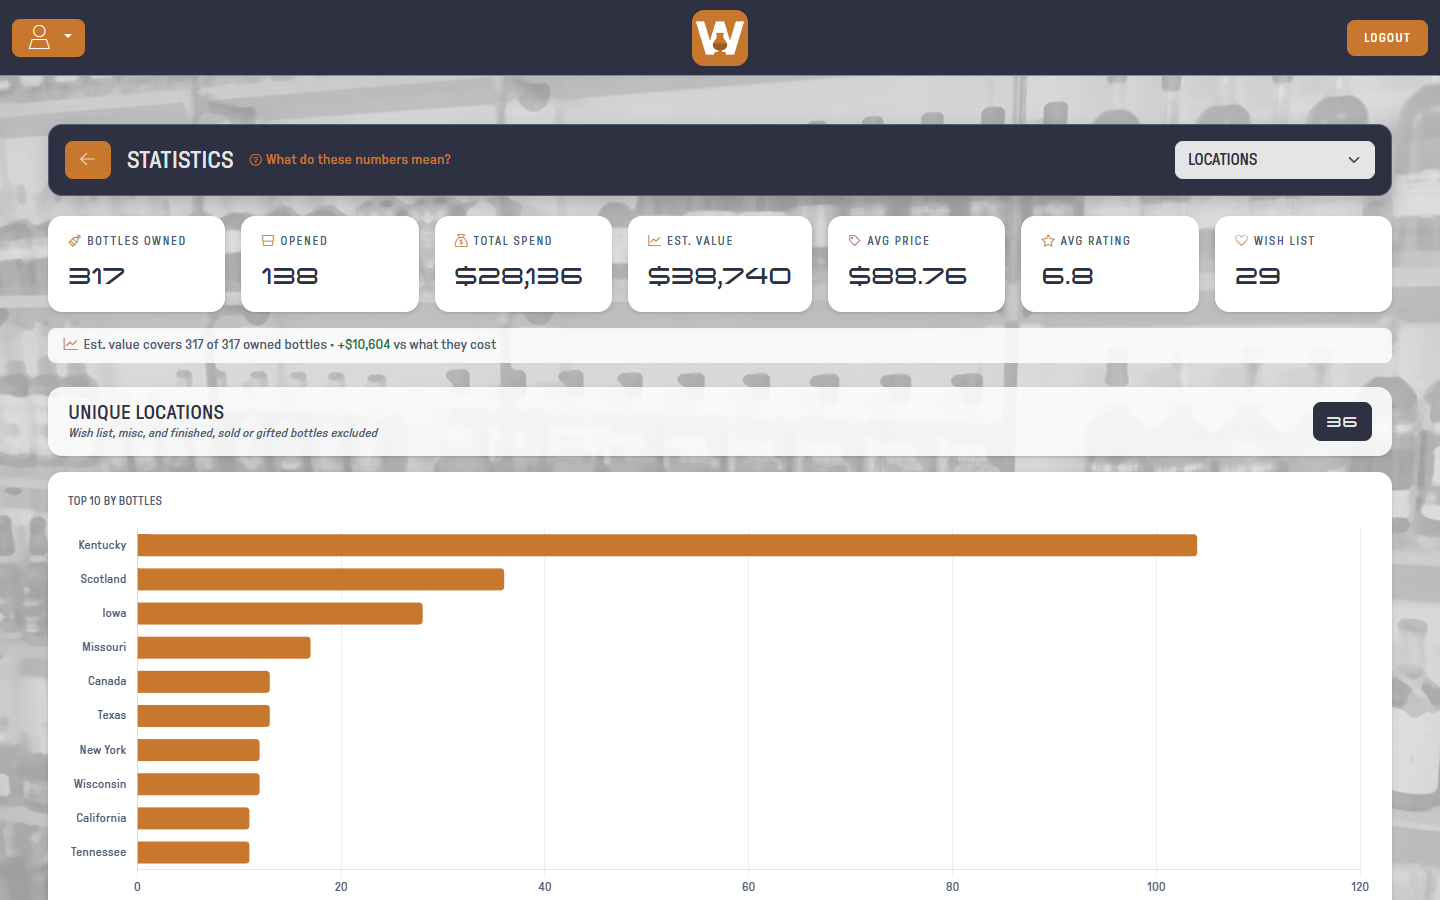Click the New York chart bar

click(x=199, y=750)
